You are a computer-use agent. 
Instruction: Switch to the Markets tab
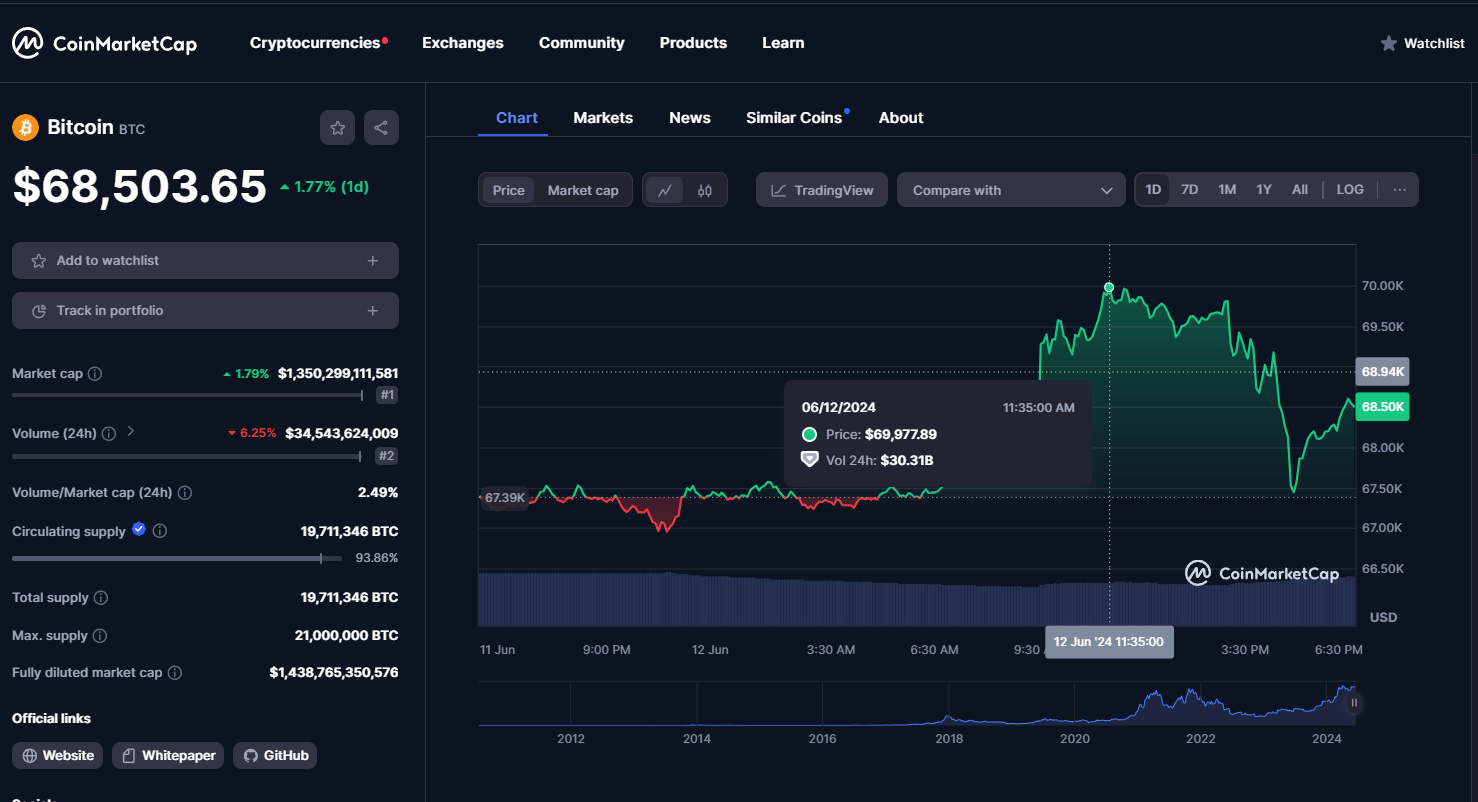coord(603,118)
